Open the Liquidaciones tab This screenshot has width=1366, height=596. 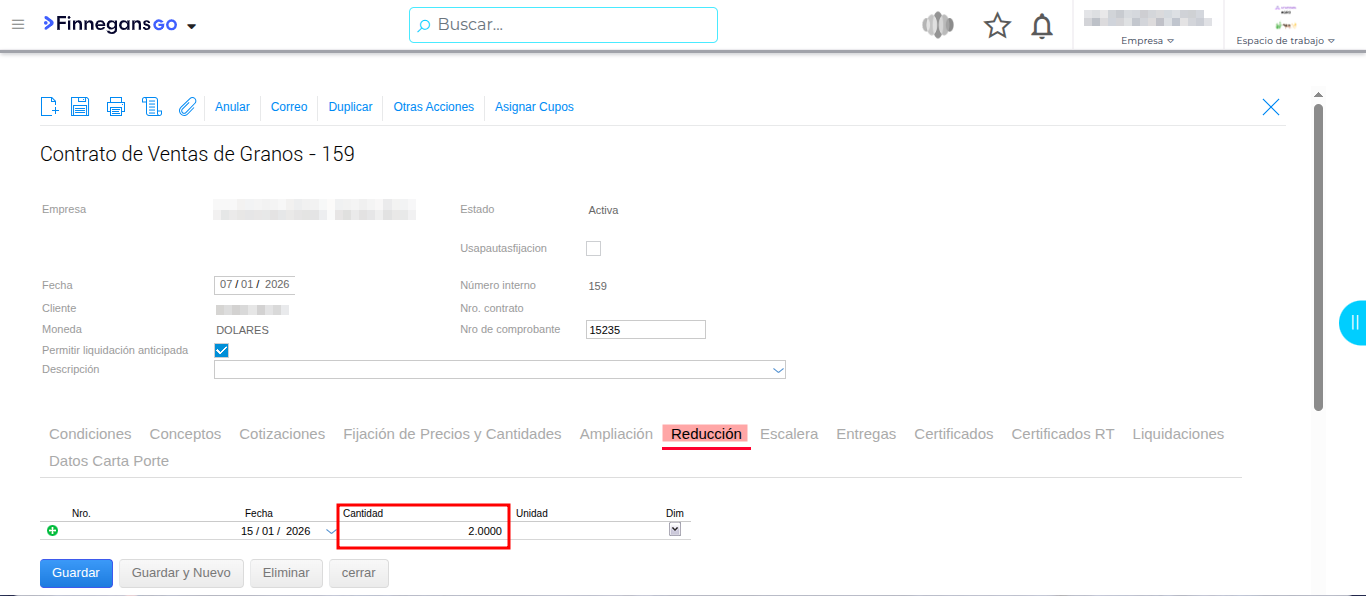coord(1178,434)
